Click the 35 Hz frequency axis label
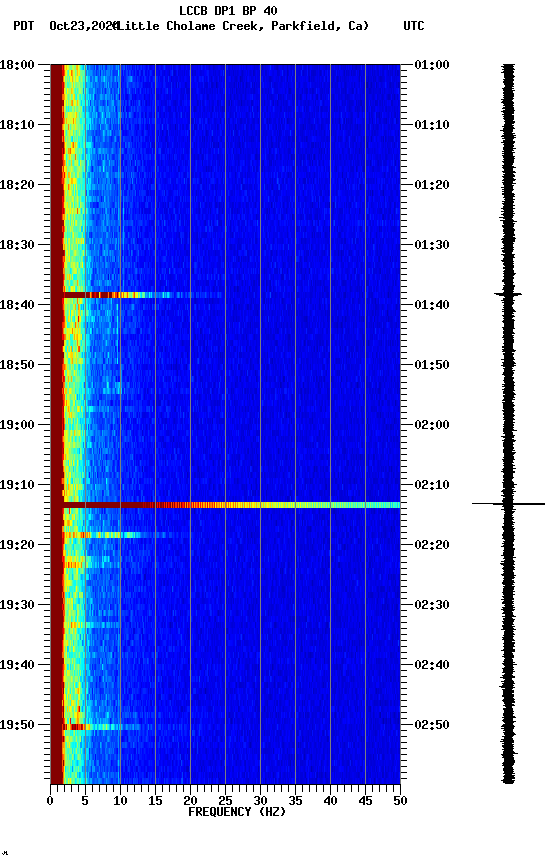This screenshot has height=864, width=552. pos(295,801)
